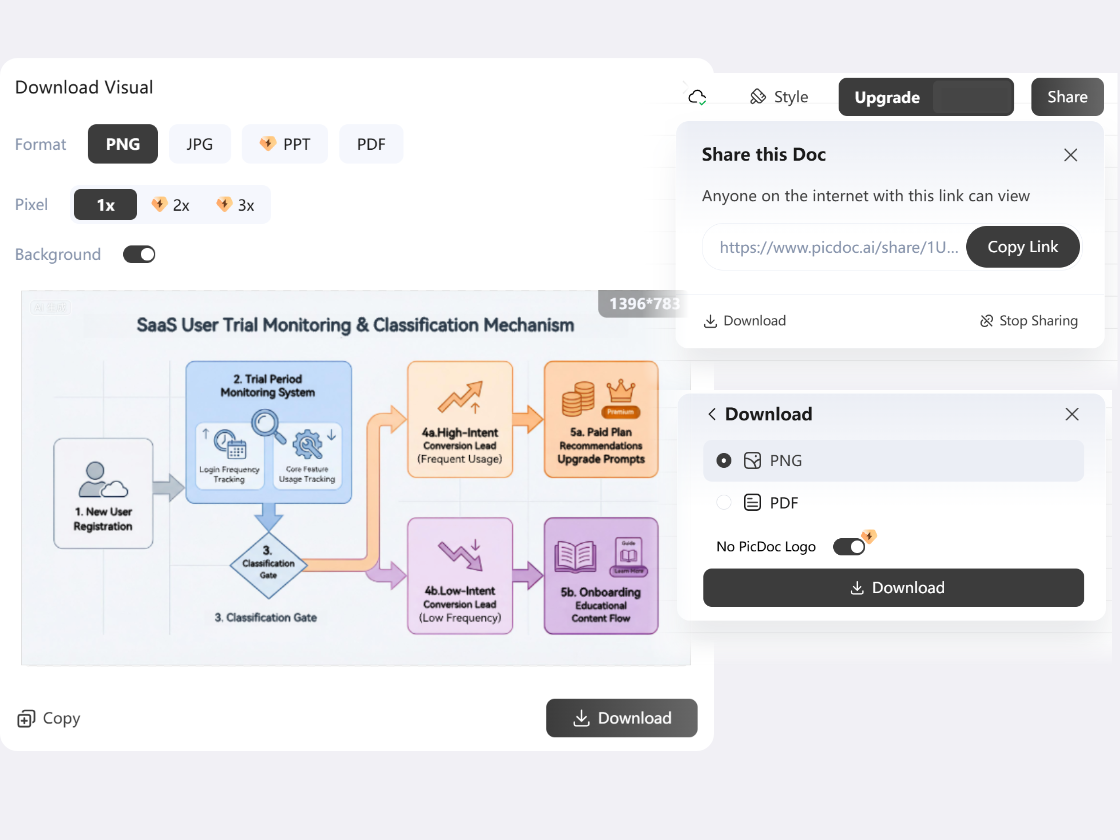Toggle the No PicDoc Logo switch
Image resolution: width=1120 pixels, height=840 pixels.
pos(851,546)
